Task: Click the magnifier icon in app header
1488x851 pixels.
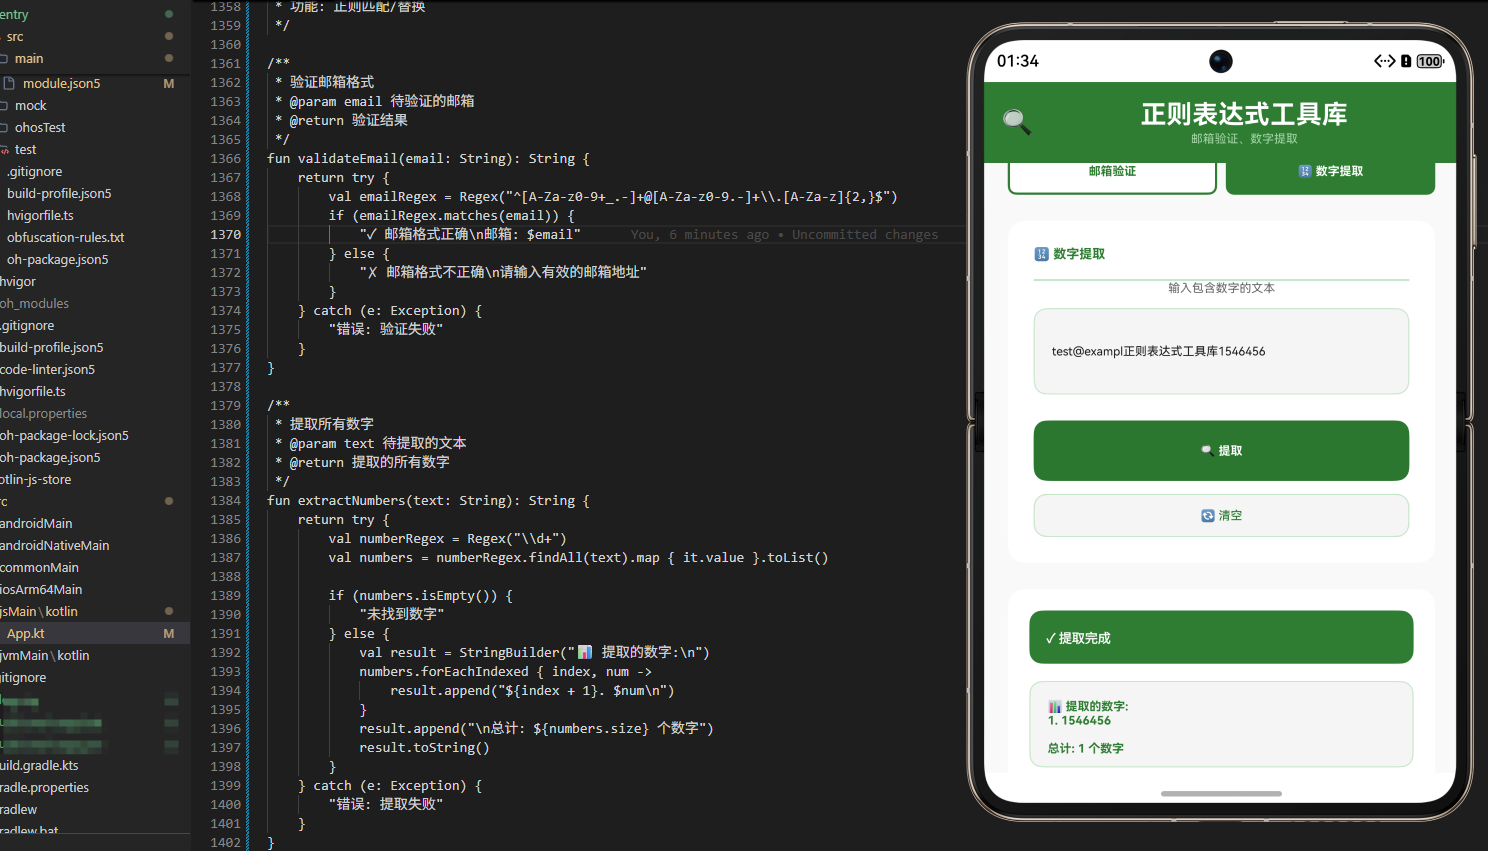Action: [1017, 122]
